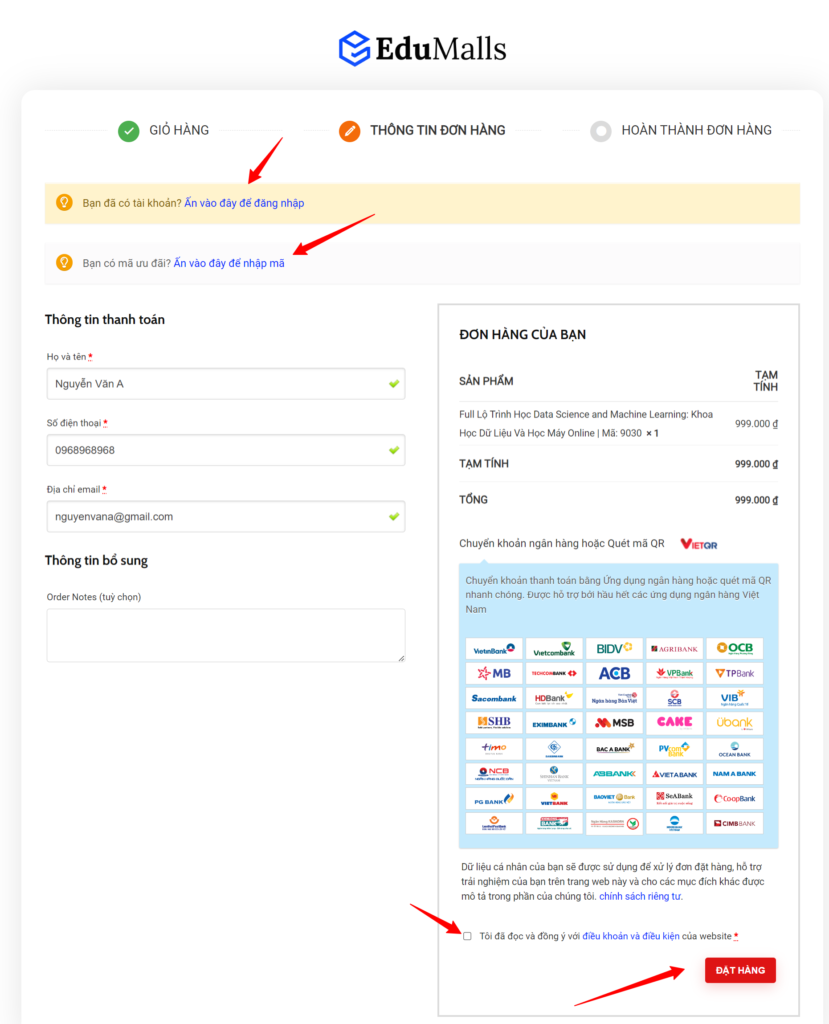
Task: Expand login form via 'Ấn vào đây để đăng nhập'
Action: click(x=244, y=203)
